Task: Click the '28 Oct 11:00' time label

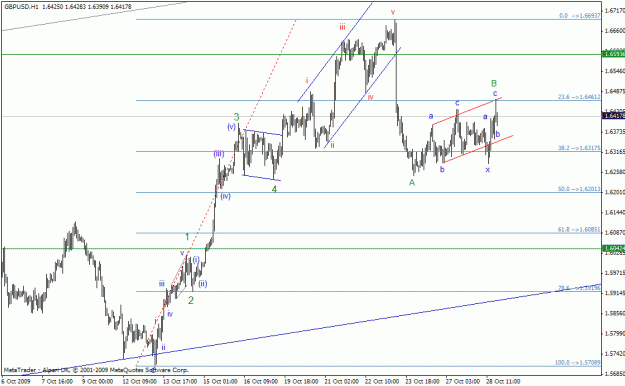Action: pos(503,382)
